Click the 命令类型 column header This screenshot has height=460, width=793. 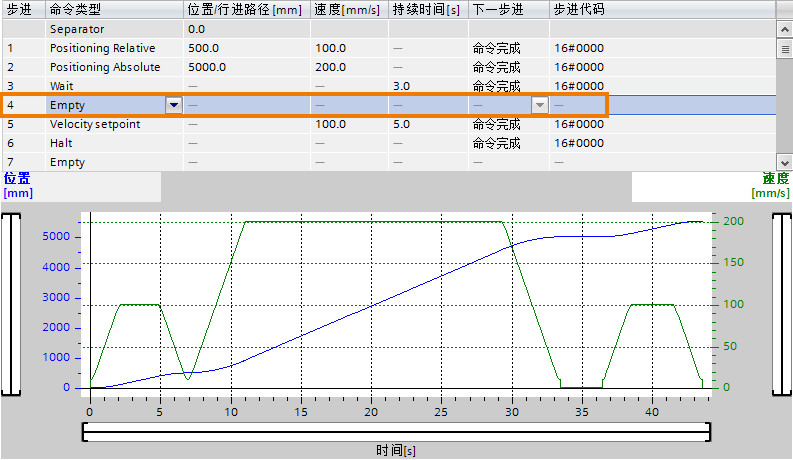point(75,10)
